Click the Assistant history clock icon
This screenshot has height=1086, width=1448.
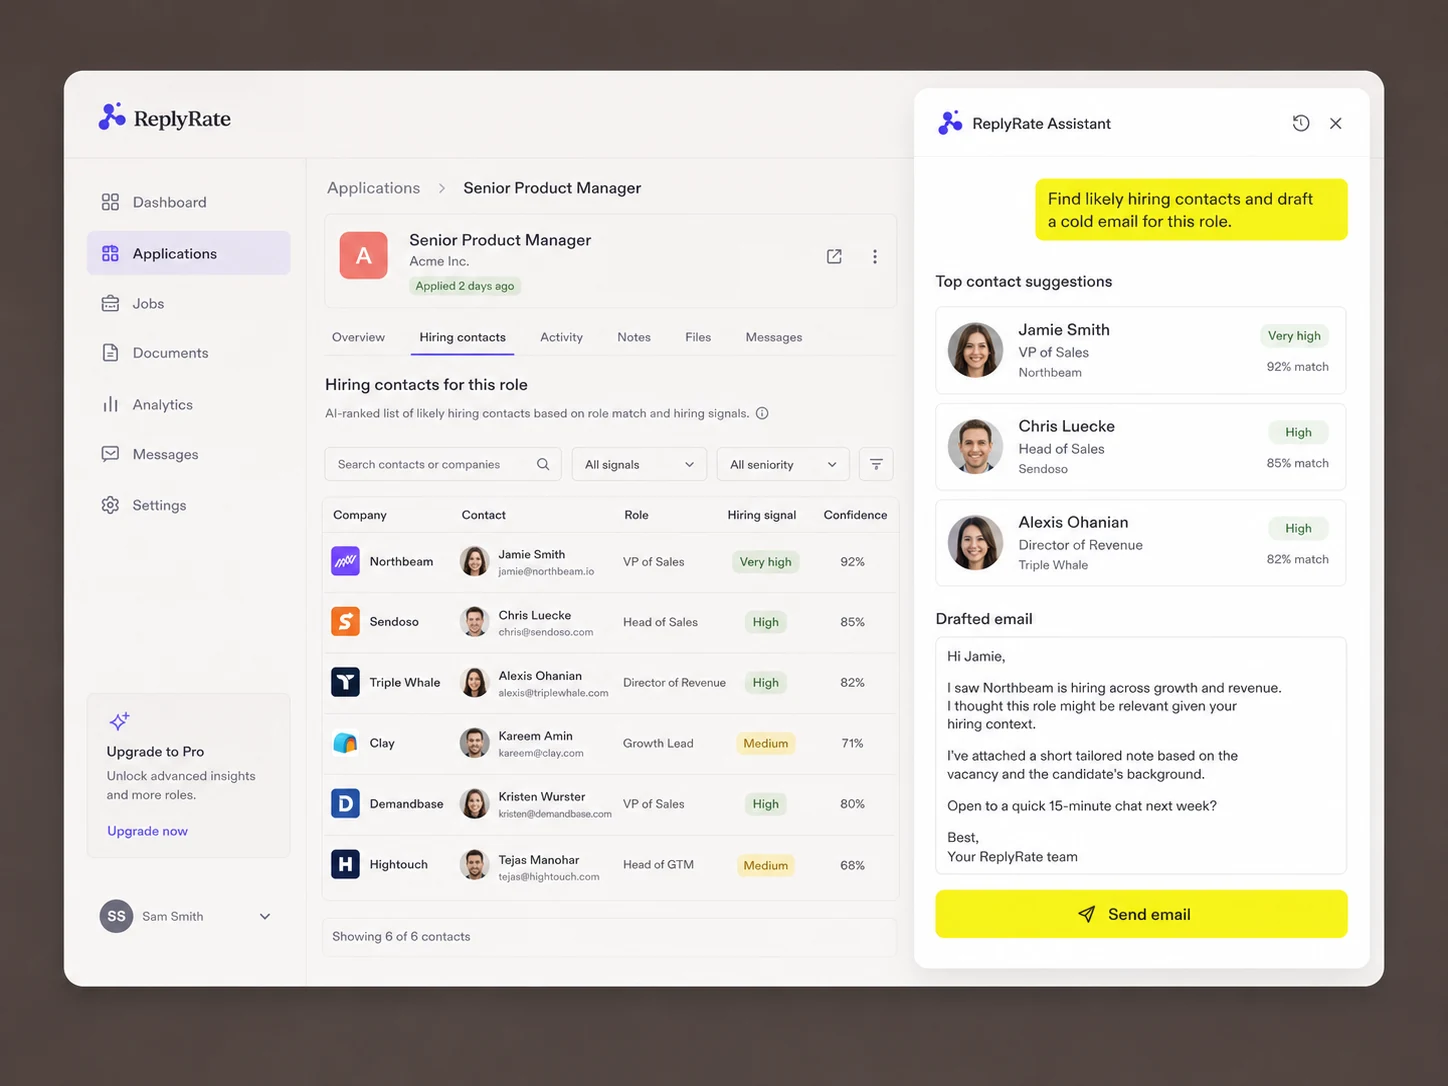pyautogui.click(x=1301, y=123)
